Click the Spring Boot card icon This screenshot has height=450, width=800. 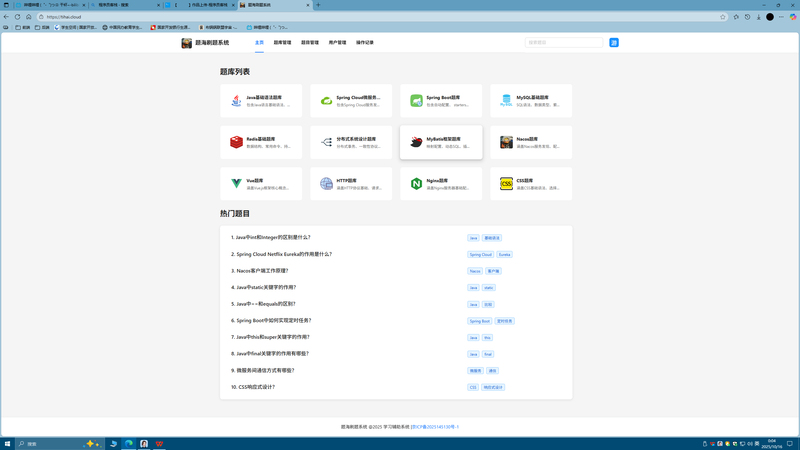point(416,101)
